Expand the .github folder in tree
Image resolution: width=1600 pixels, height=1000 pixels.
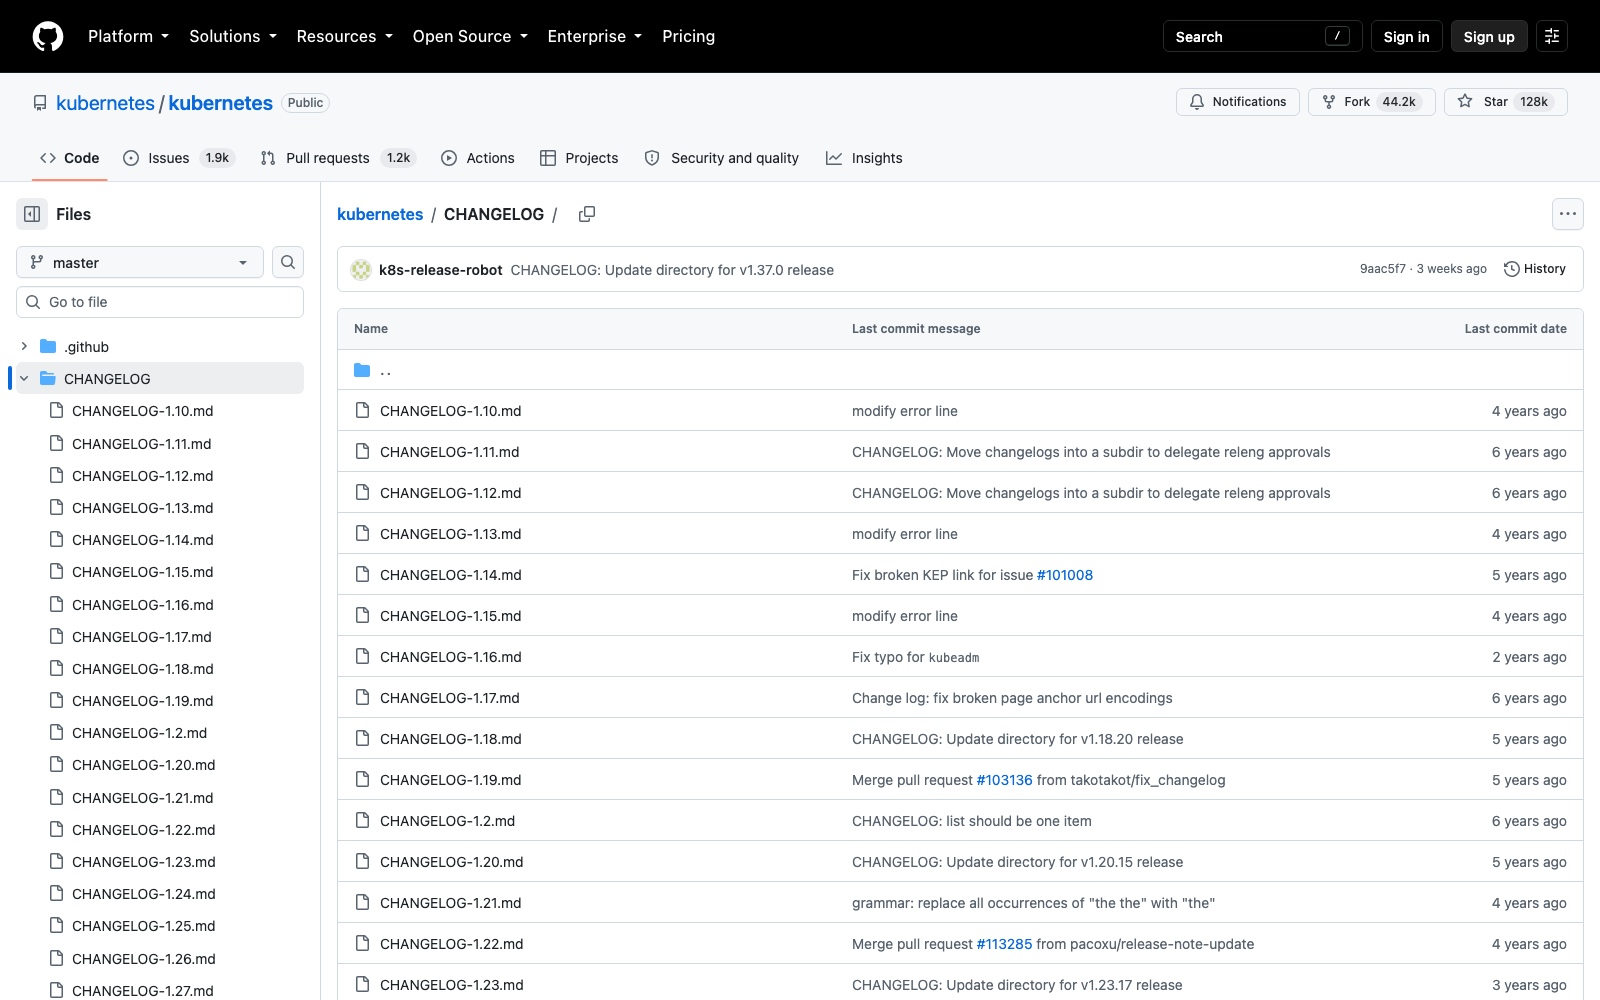pyautogui.click(x=24, y=346)
